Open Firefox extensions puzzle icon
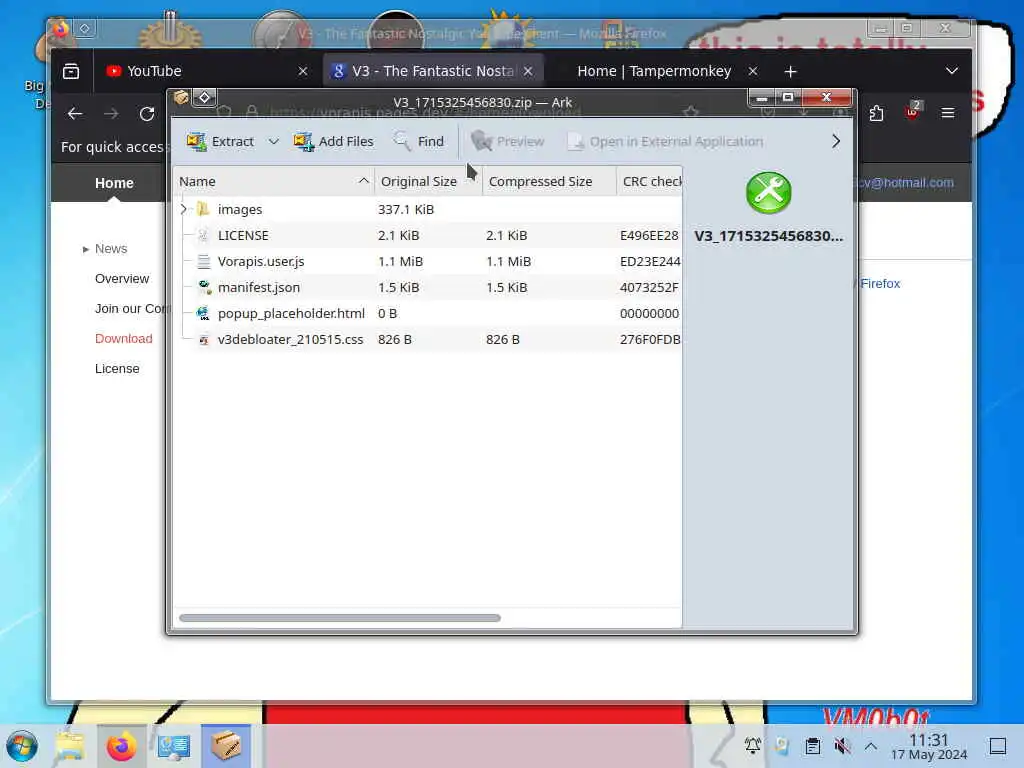 click(876, 114)
